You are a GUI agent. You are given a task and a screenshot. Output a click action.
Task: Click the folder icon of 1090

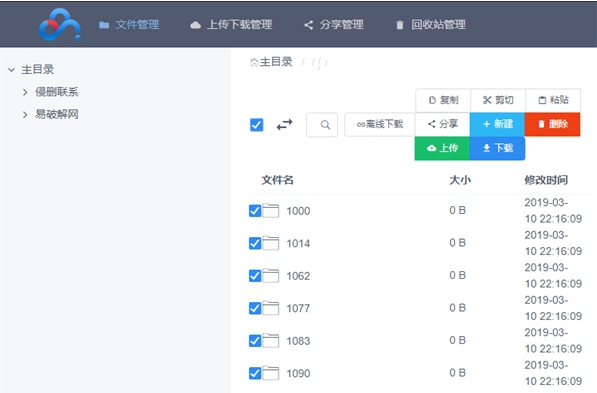271,373
